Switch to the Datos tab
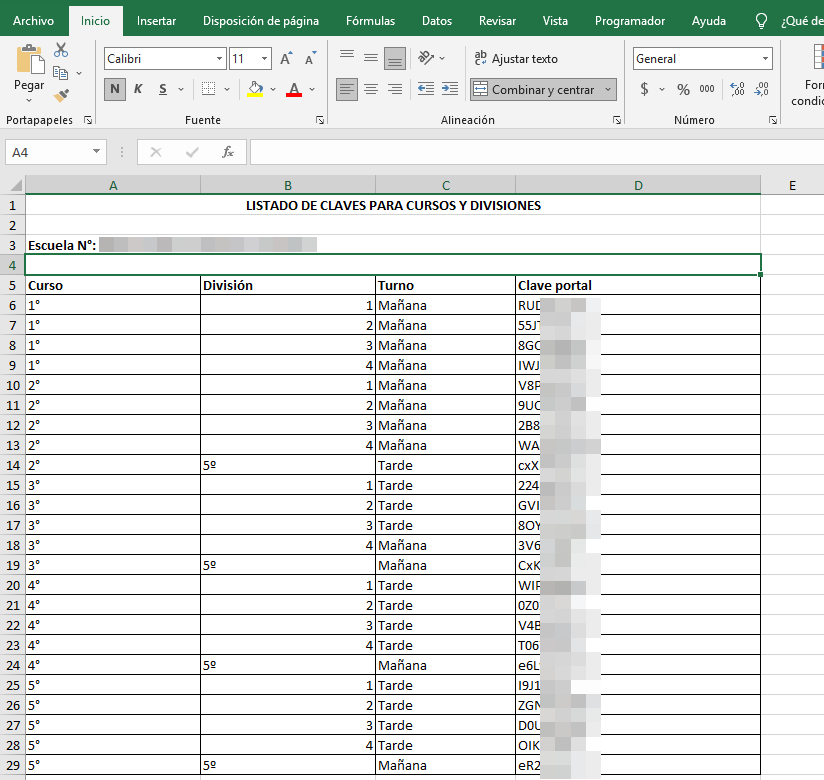This screenshot has width=824, height=780. 437,20
